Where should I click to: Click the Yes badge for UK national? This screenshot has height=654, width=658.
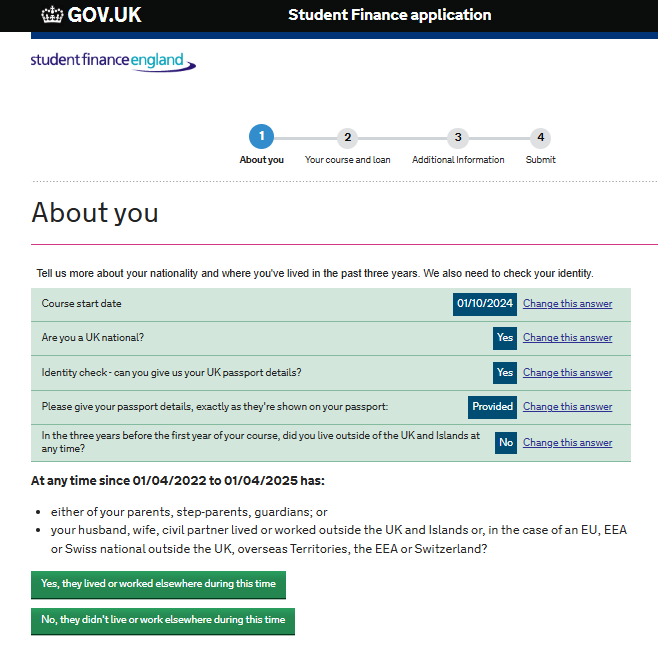(505, 338)
